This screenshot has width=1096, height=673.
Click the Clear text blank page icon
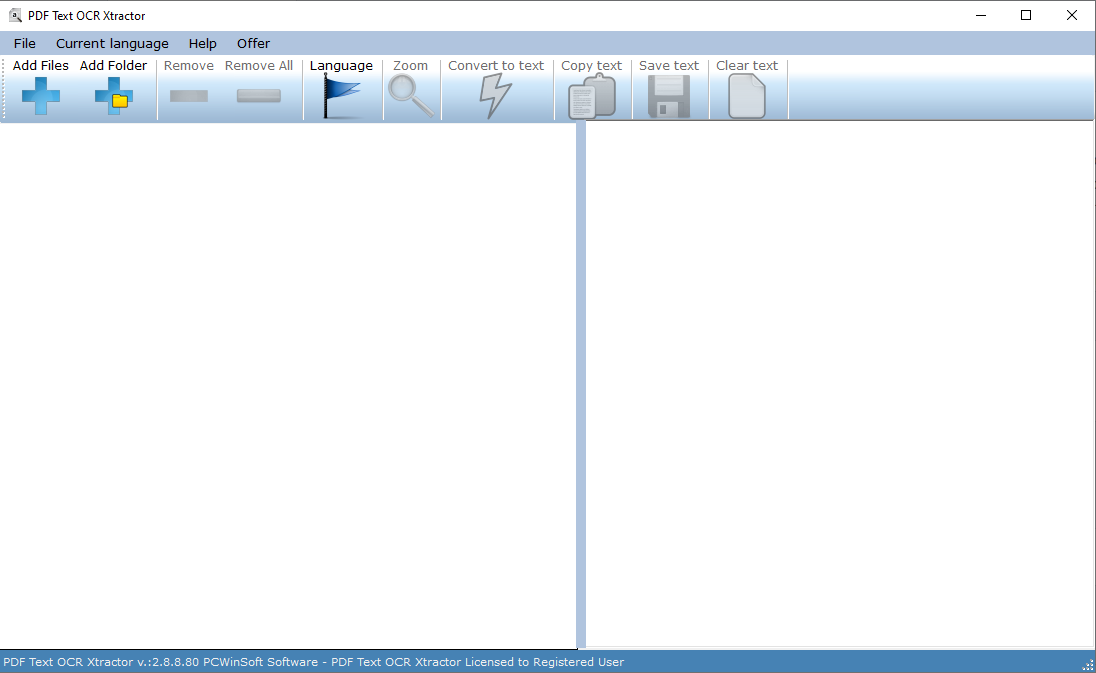click(746, 97)
